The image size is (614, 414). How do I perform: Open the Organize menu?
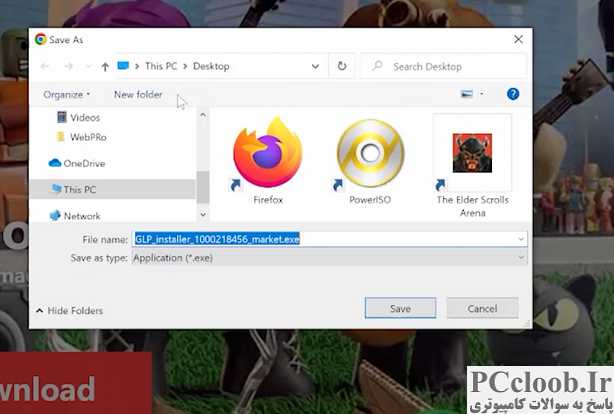click(67, 94)
